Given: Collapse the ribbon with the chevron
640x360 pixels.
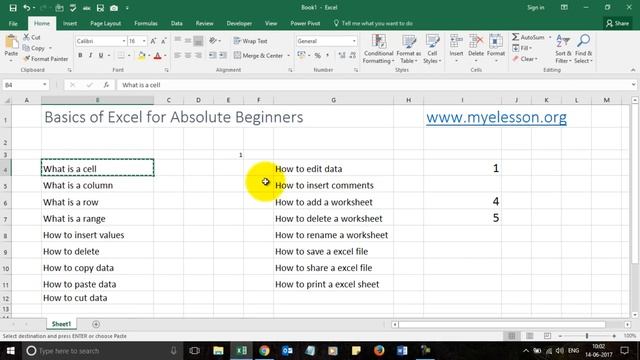Looking at the screenshot, I should point(633,70).
